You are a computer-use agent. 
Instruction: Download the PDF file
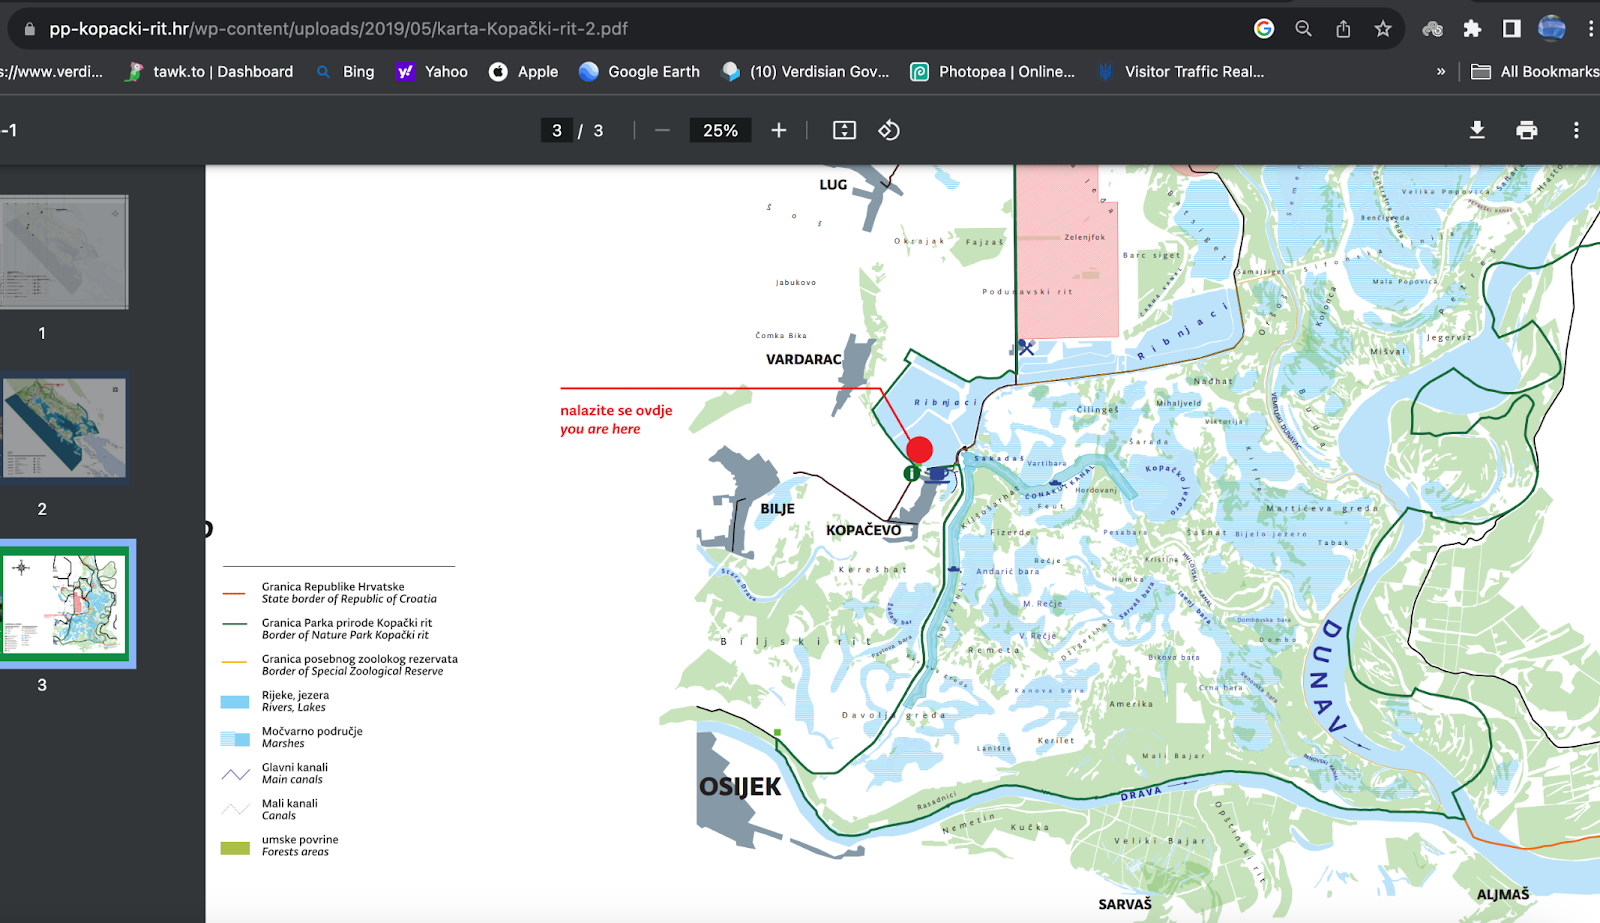(x=1477, y=130)
